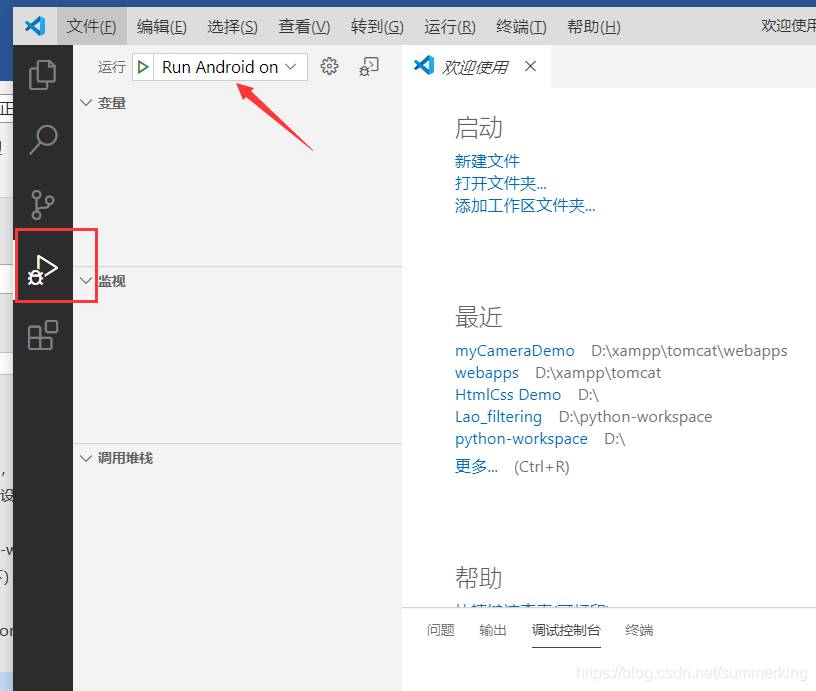Click the 更多... recent items link

[476, 466]
